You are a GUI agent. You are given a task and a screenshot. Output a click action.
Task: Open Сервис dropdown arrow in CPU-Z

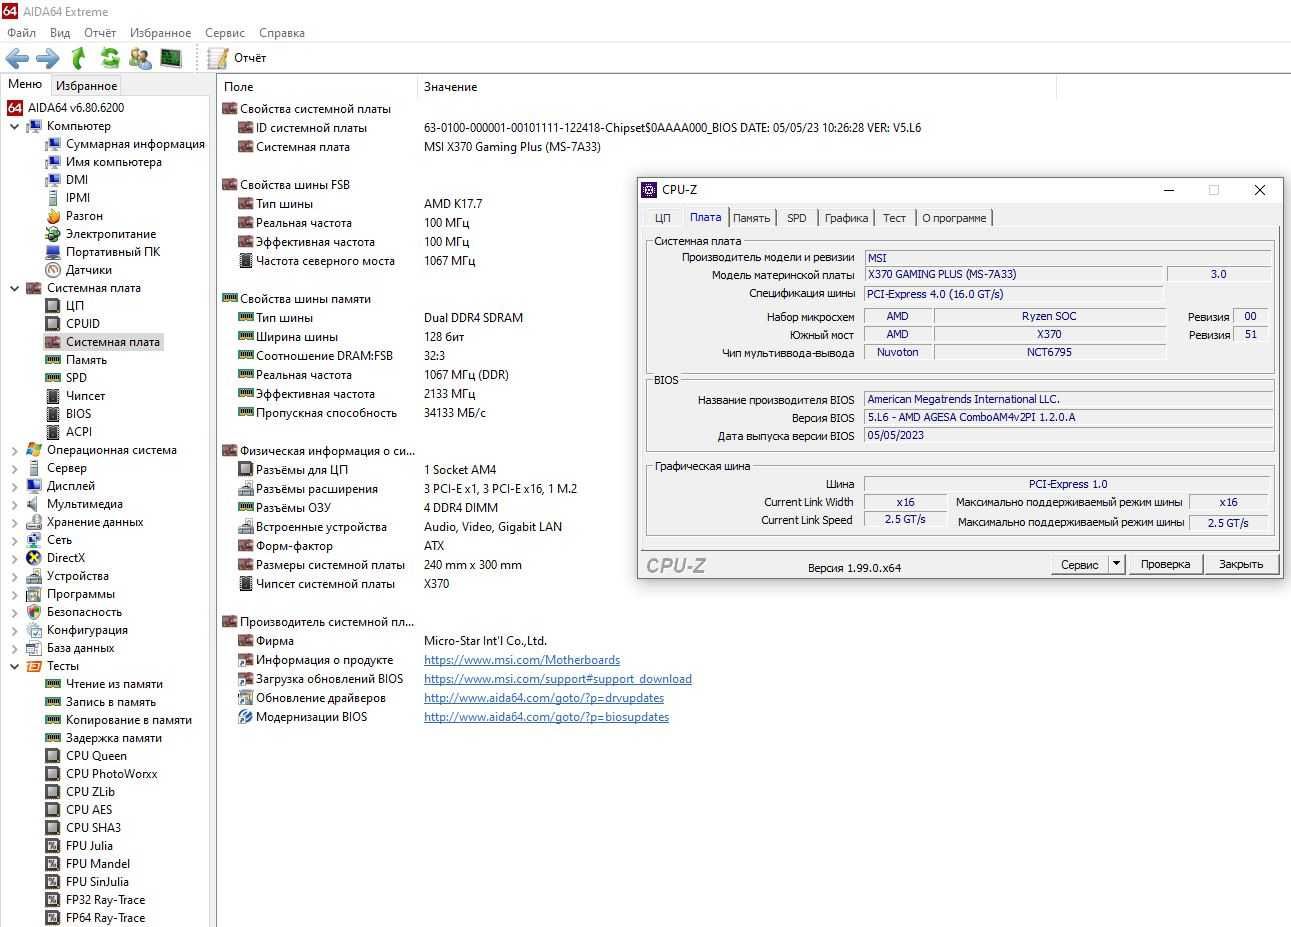pyautogui.click(x=1117, y=564)
